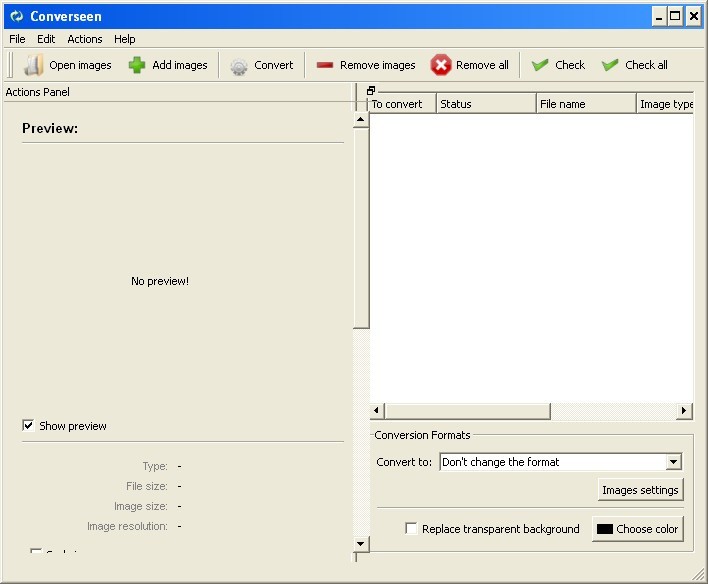This screenshot has width=708, height=584.
Task: Click the red minus Remove images icon
Action: tap(325, 65)
